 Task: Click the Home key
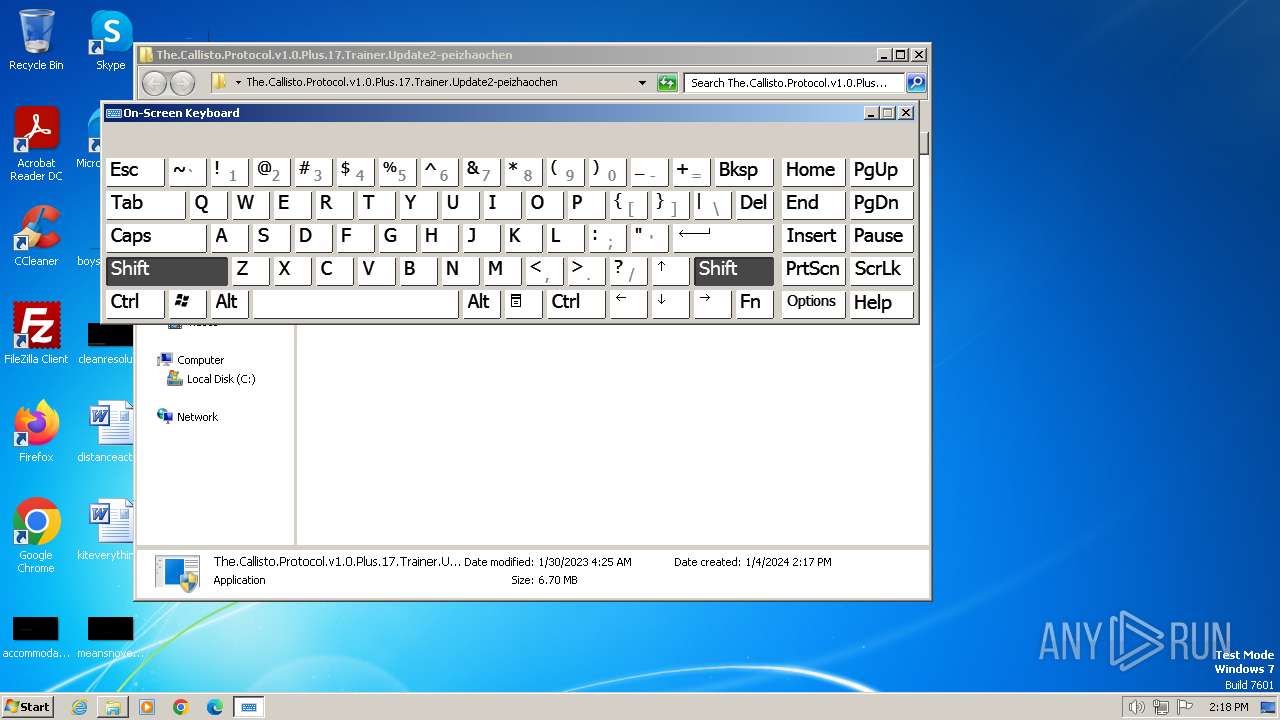(x=813, y=170)
